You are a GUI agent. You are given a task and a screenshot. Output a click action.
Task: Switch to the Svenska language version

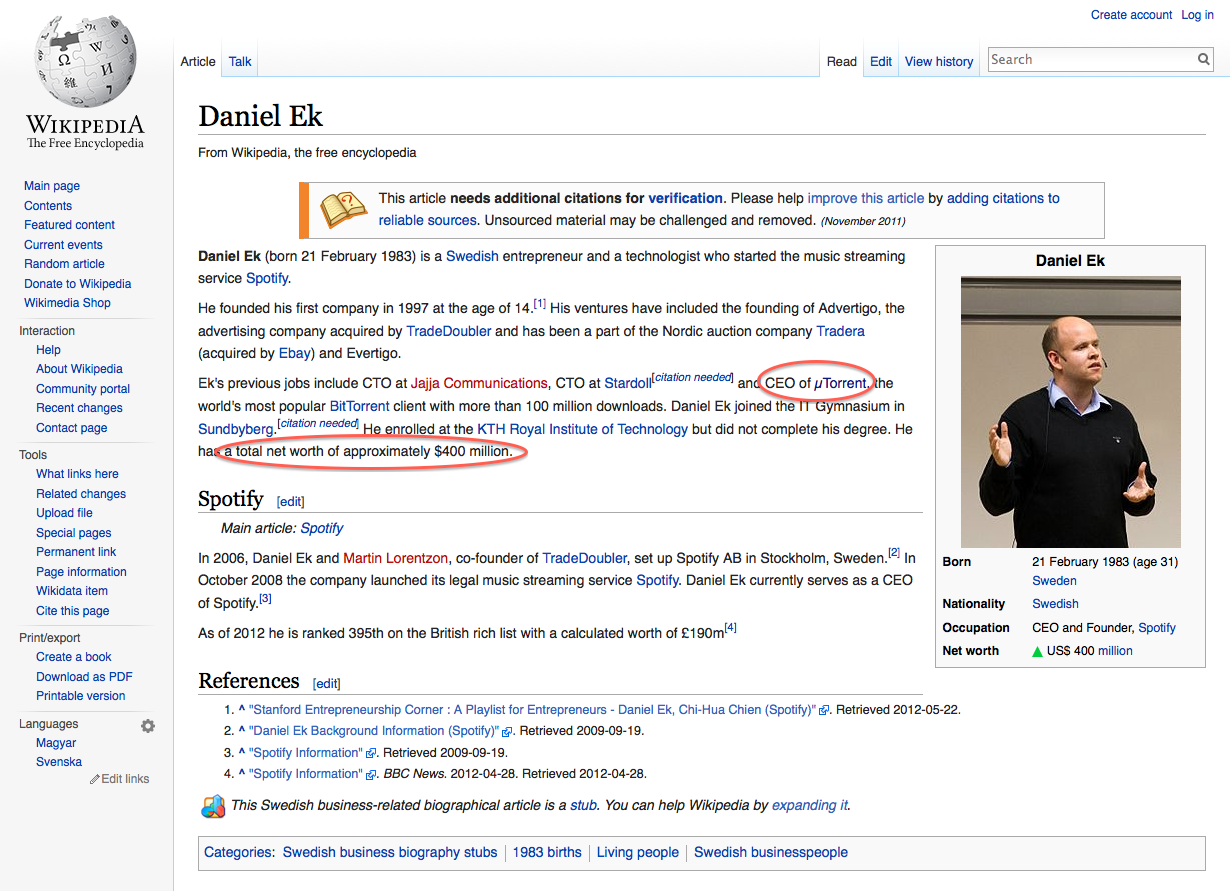(59, 762)
